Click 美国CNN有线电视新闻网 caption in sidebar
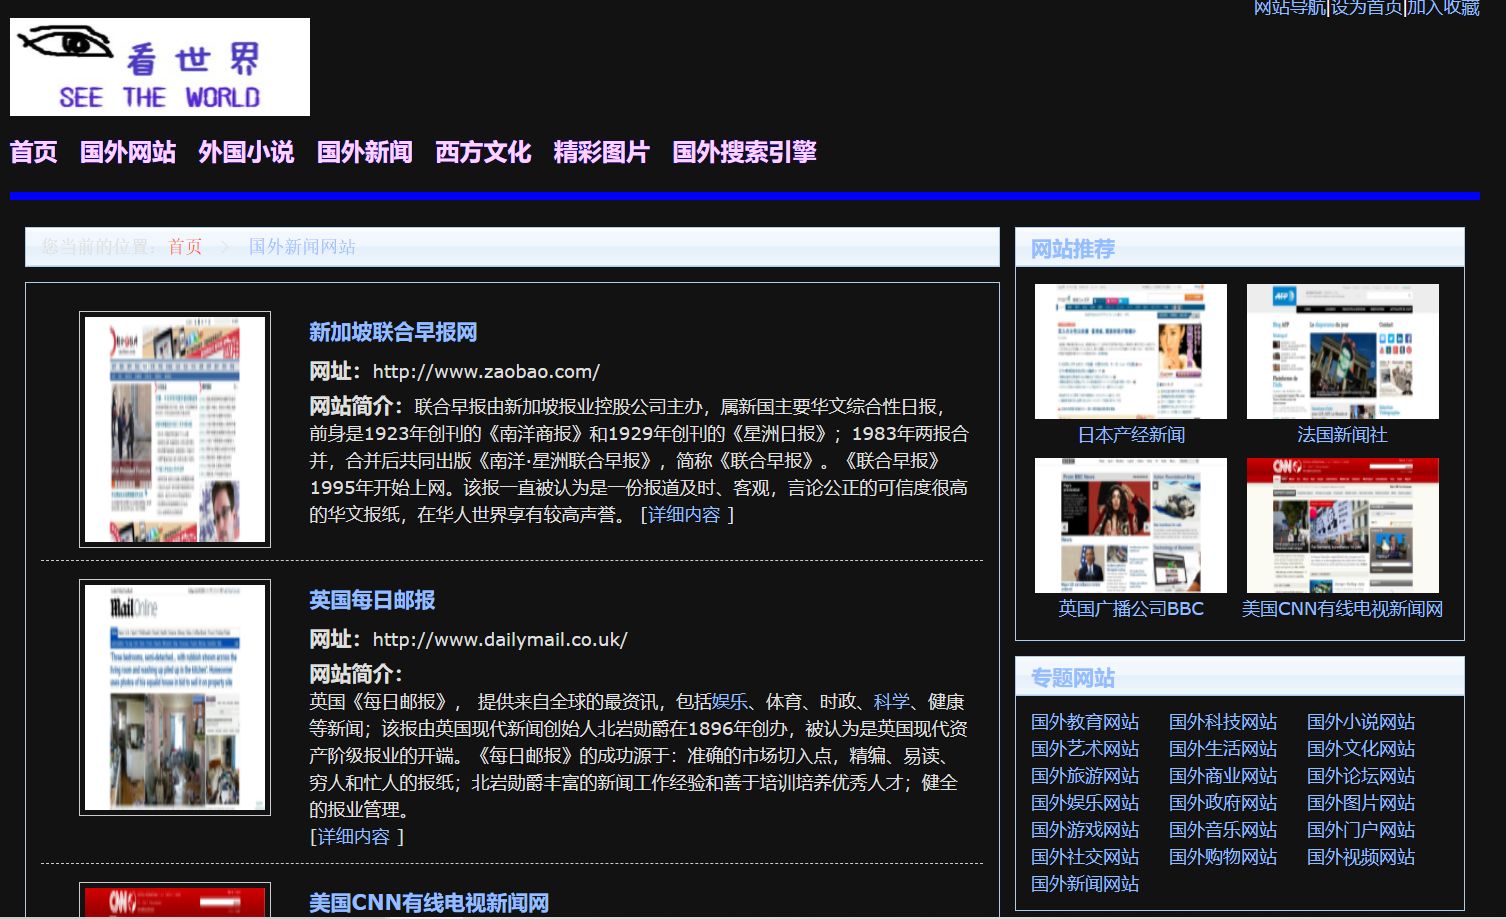This screenshot has height=919, width=1506. click(1342, 609)
